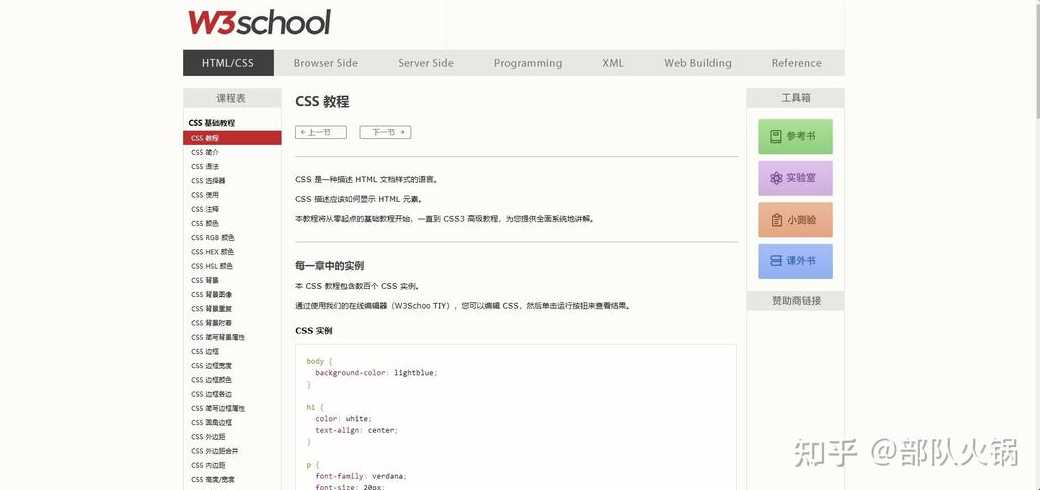The height and width of the screenshot is (490, 1040).
Task: Click the CSS 基础教程 sidebar heading
Action: click(x=212, y=123)
